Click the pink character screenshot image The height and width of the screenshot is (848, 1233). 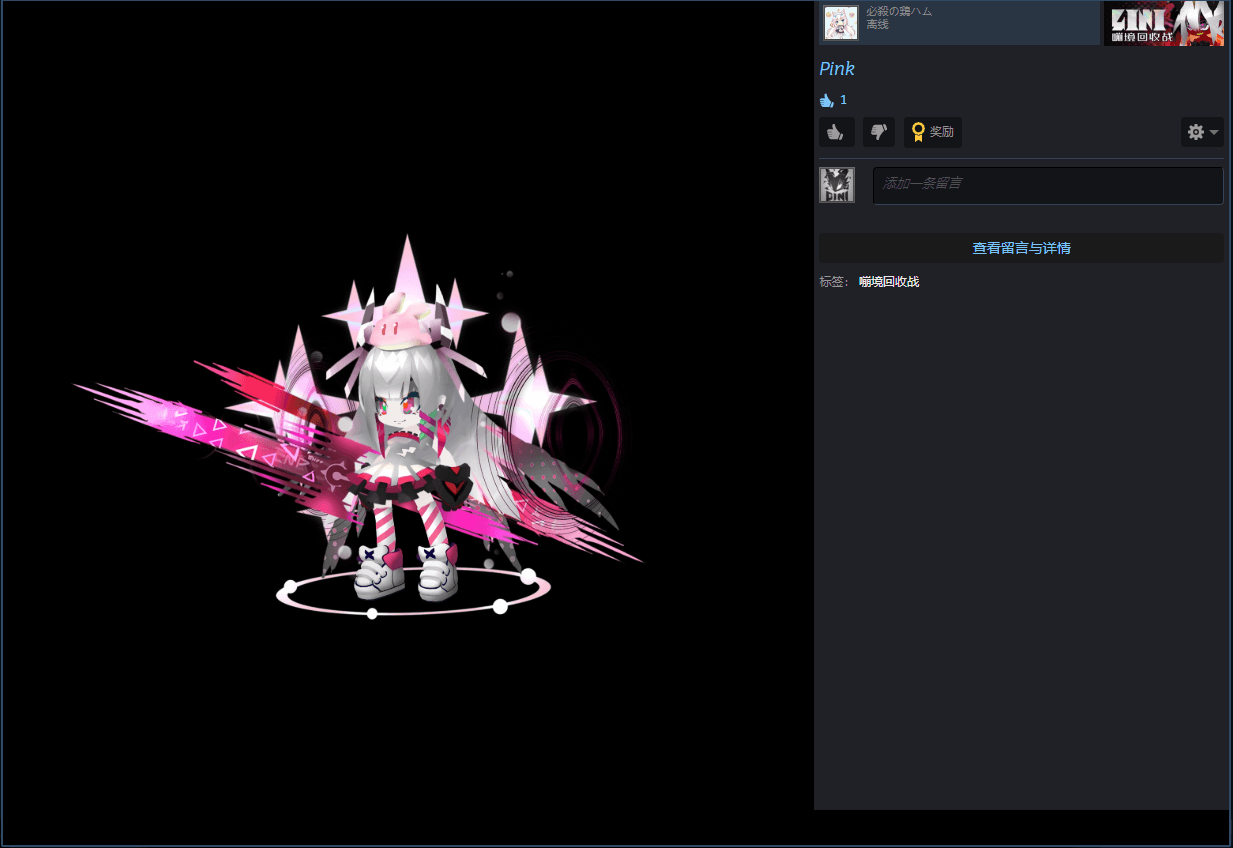408,424
